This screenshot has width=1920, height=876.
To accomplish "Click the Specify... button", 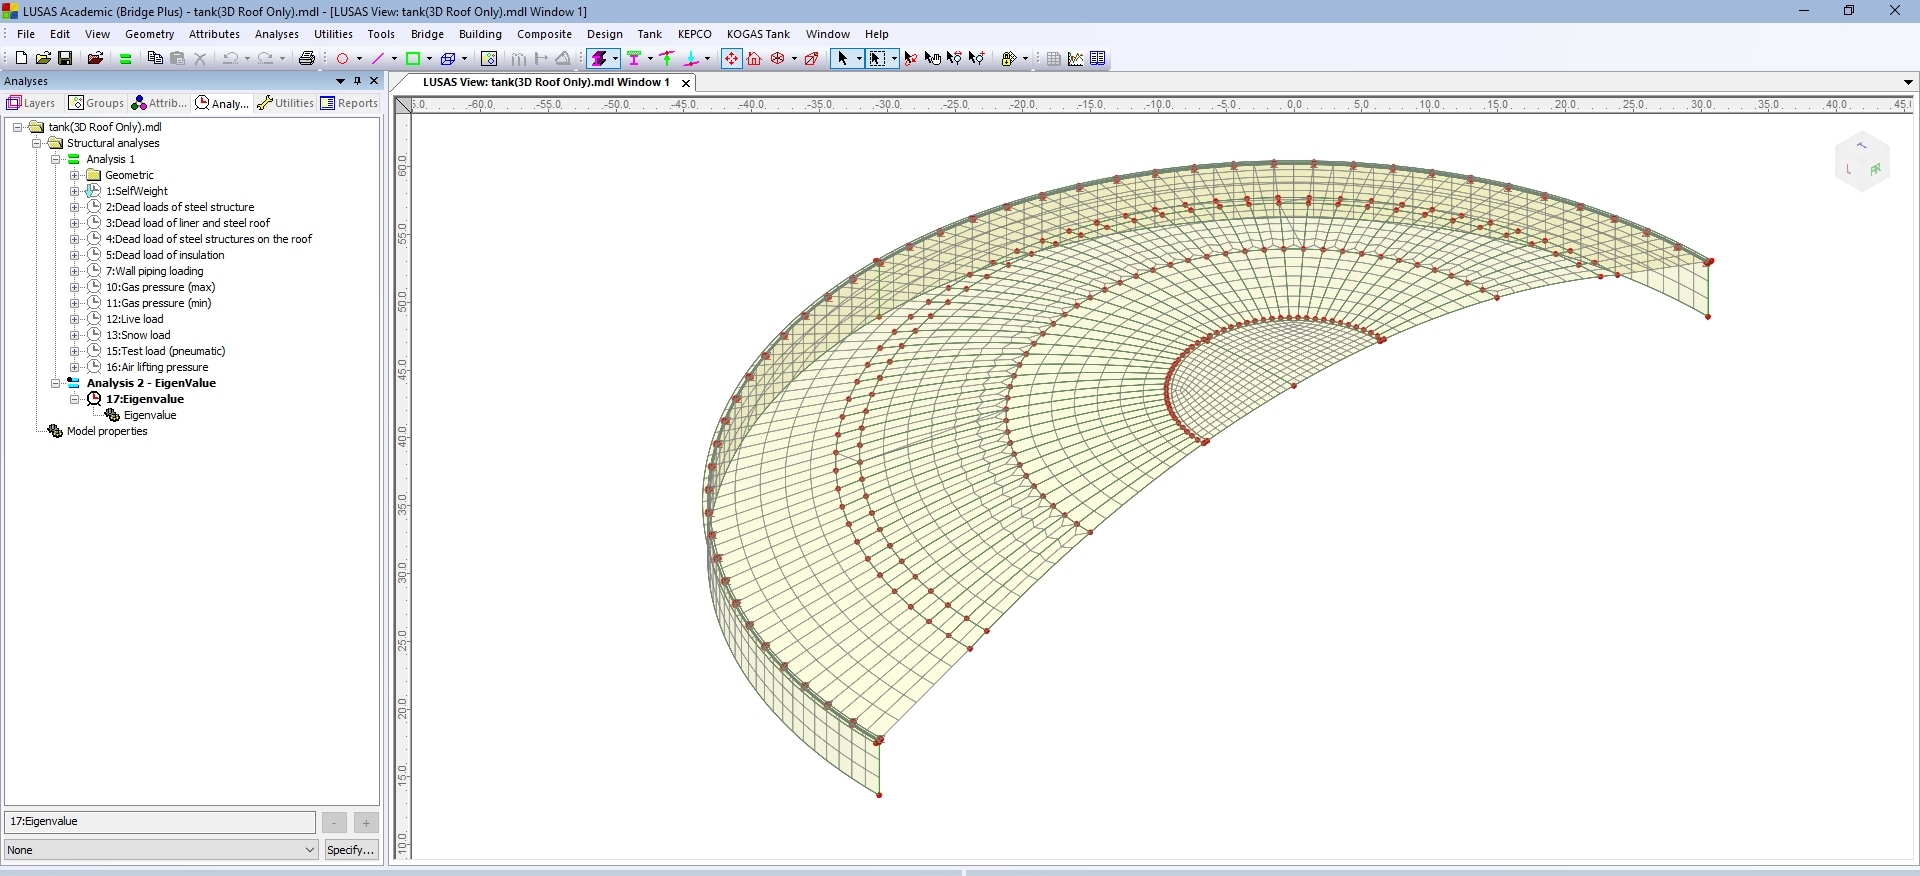I will 351,851.
